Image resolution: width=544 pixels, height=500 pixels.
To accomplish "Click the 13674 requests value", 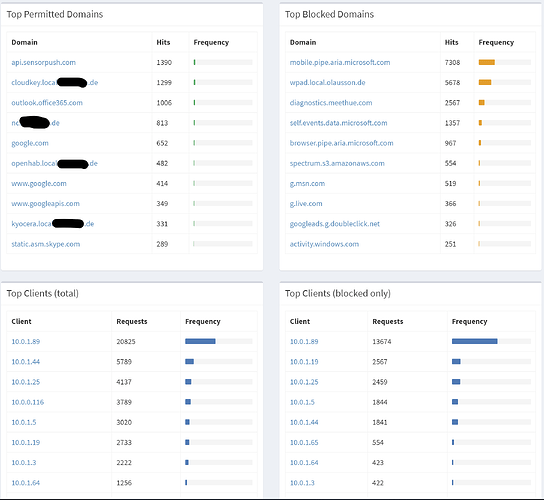I will click(x=382, y=341).
